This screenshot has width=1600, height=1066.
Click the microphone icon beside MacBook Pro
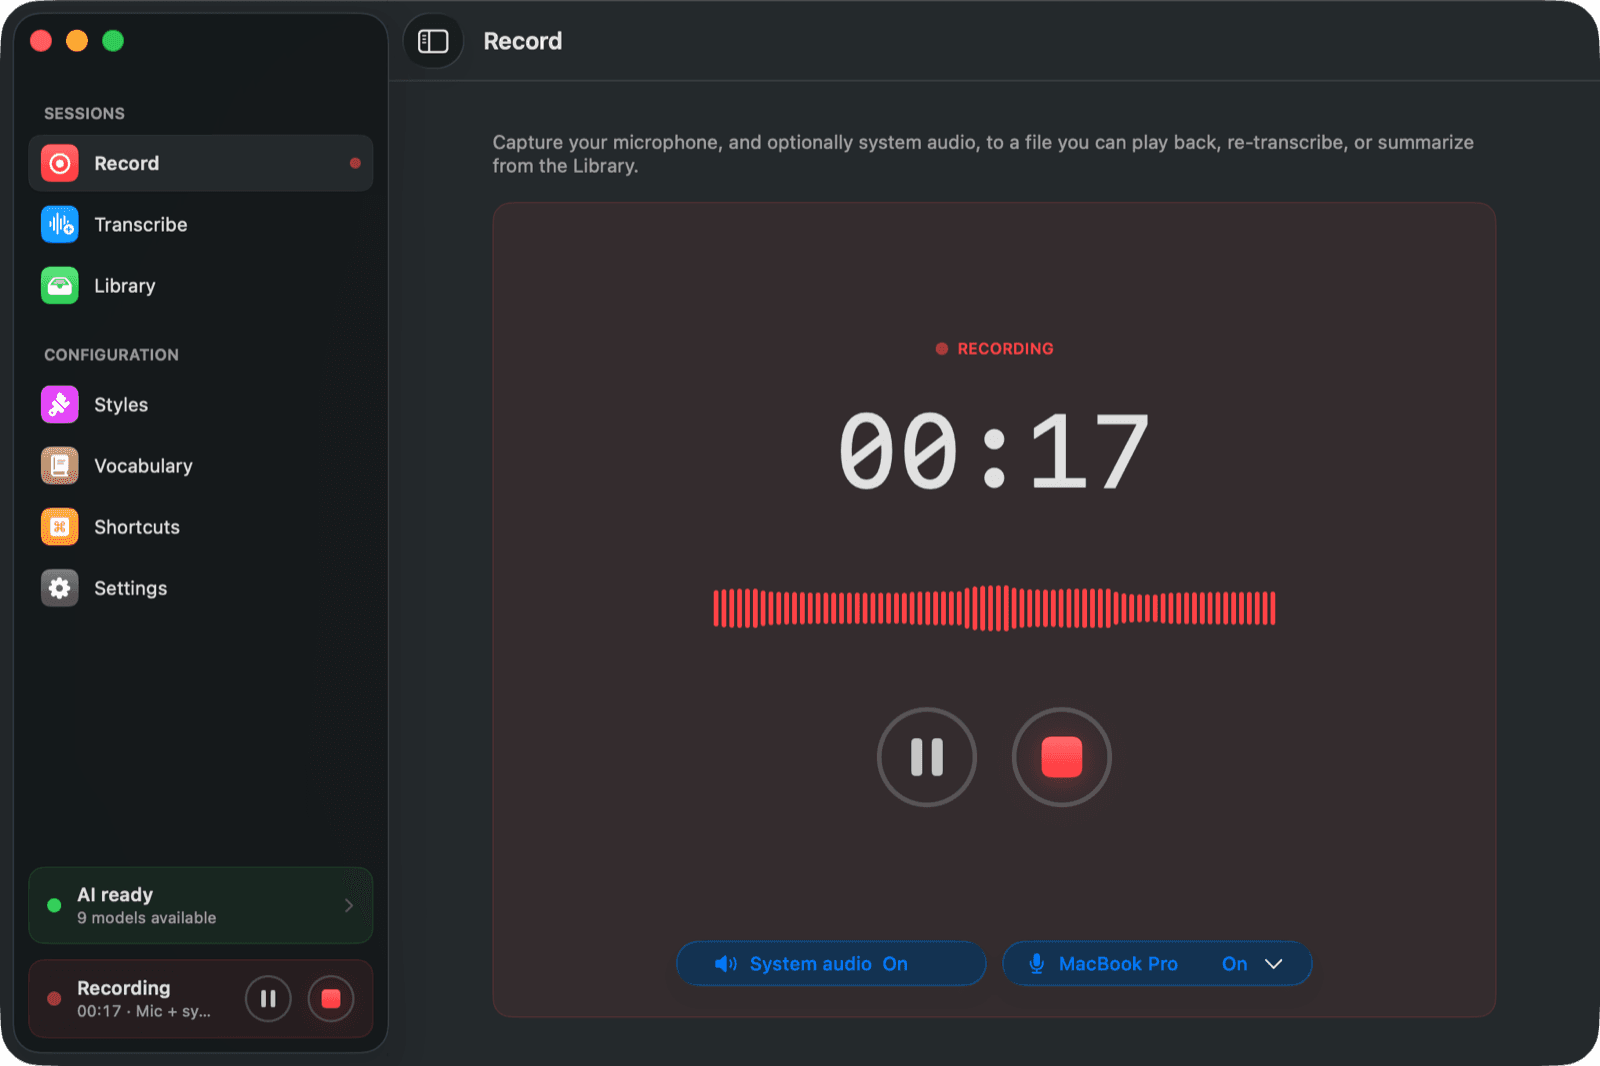1037,964
